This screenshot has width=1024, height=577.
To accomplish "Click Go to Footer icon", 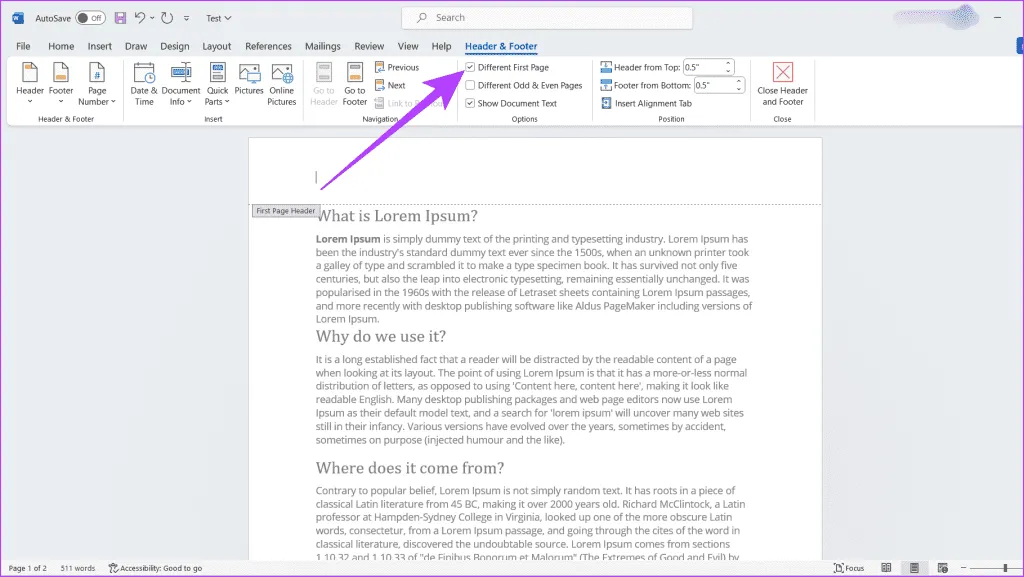I will (355, 82).
